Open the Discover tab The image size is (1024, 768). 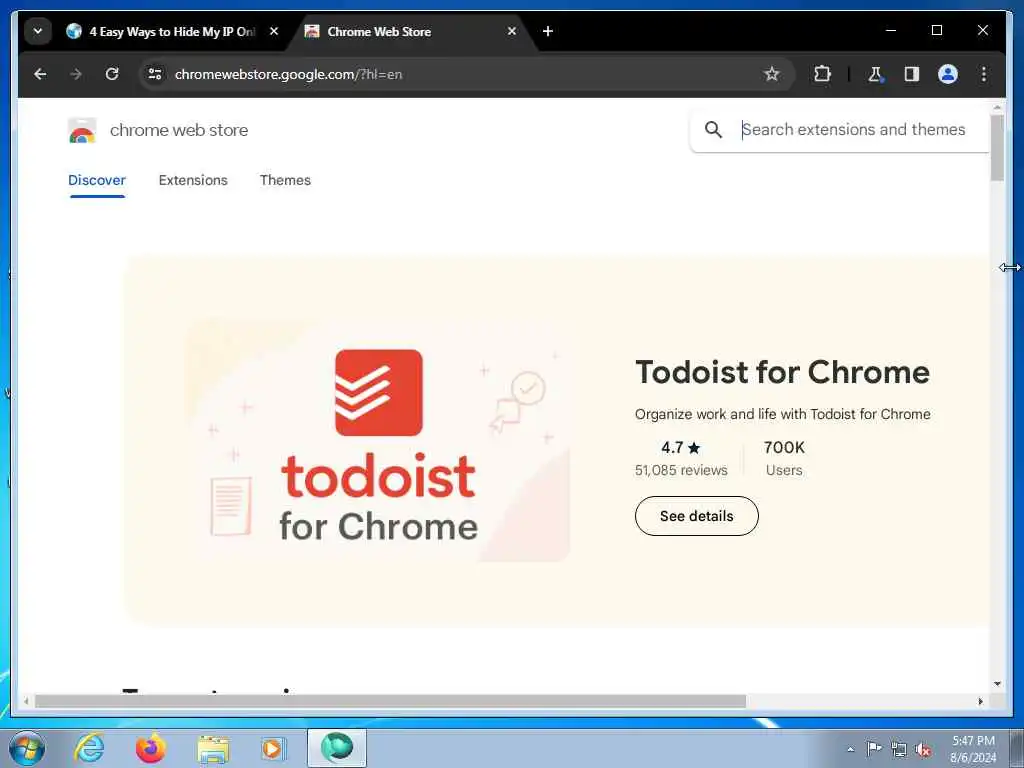point(97,180)
